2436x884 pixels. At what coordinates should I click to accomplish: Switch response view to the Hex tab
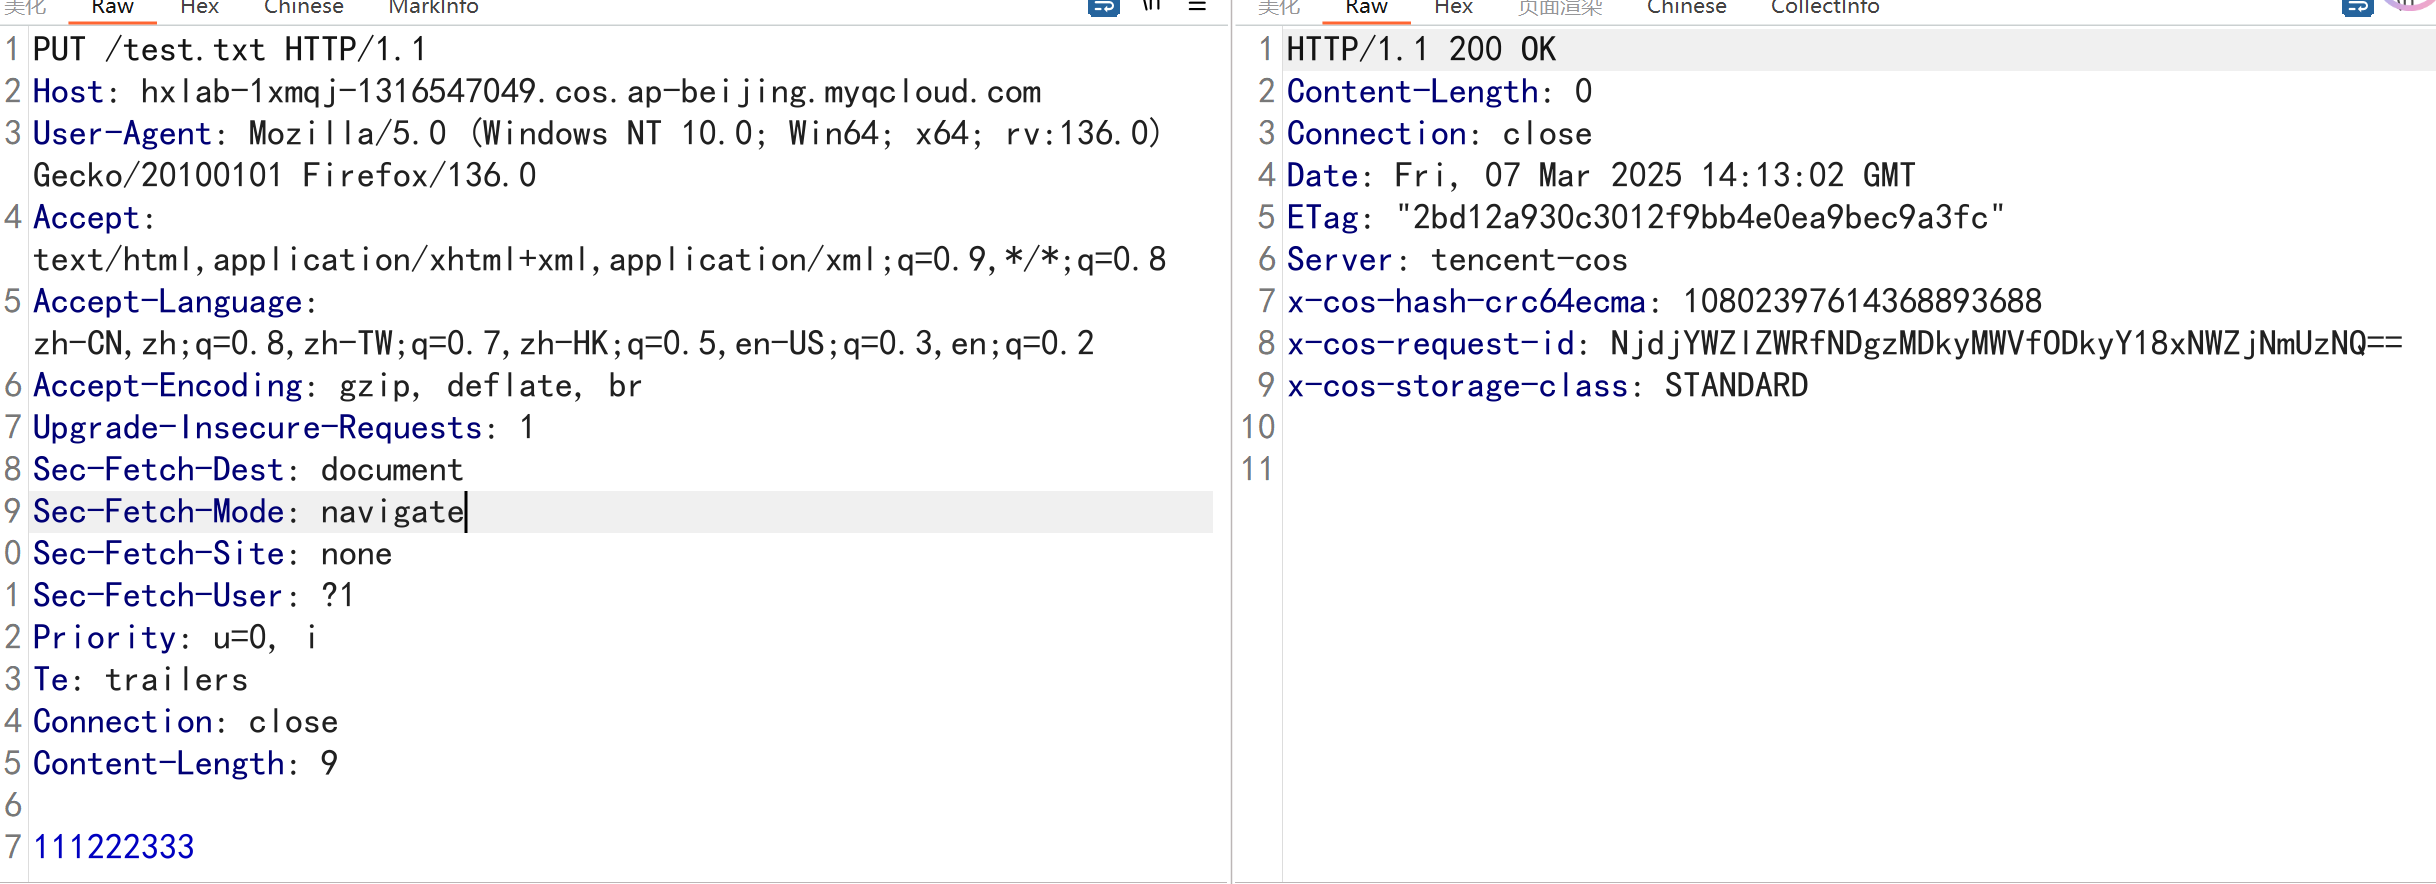pos(1453,7)
